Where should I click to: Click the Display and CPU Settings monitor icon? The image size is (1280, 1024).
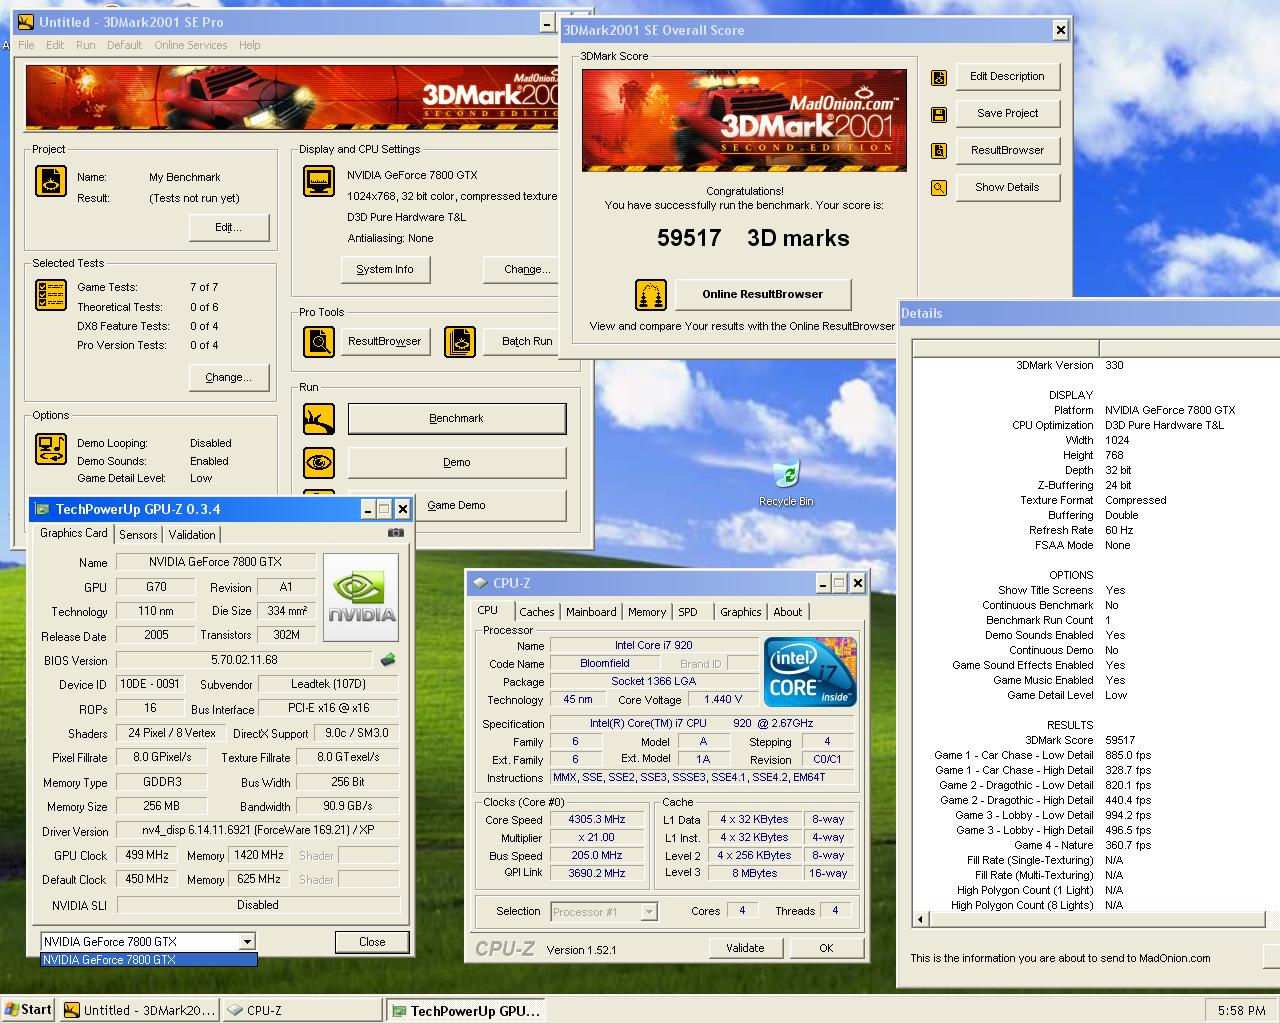pos(319,181)
